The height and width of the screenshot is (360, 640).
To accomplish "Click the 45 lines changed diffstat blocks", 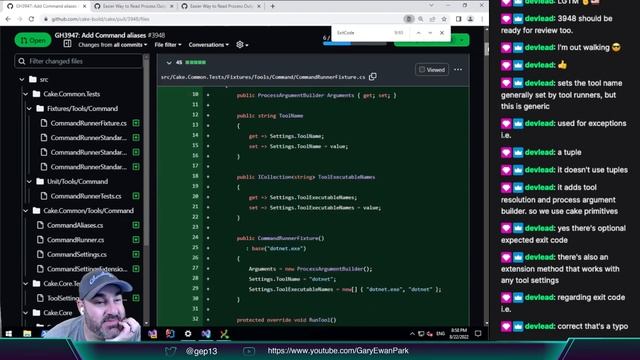I will click(196, 62).
